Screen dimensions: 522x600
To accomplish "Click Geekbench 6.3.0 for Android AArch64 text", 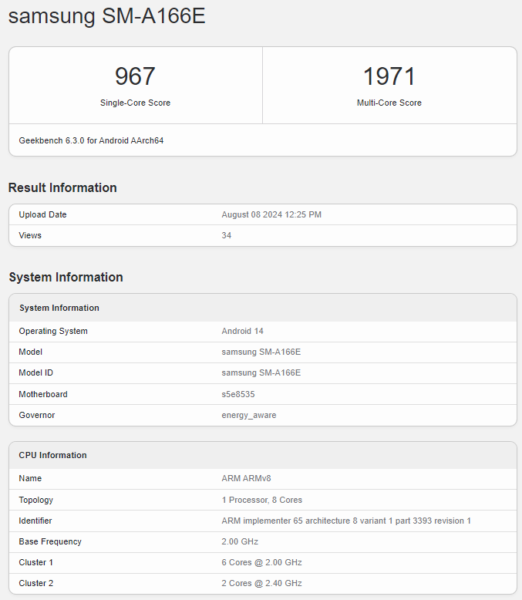I will [x=91, y=140].
